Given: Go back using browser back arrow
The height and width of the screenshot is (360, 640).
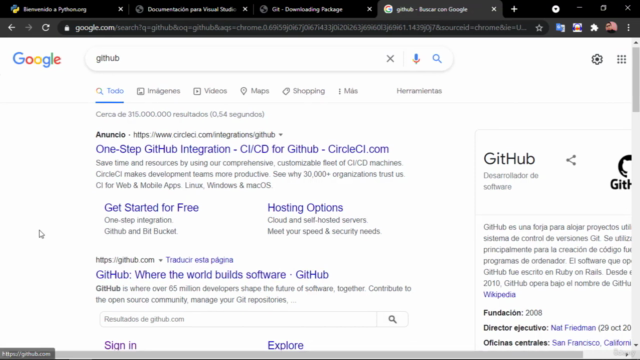Looking at the screenshot, I should (11, 28).
